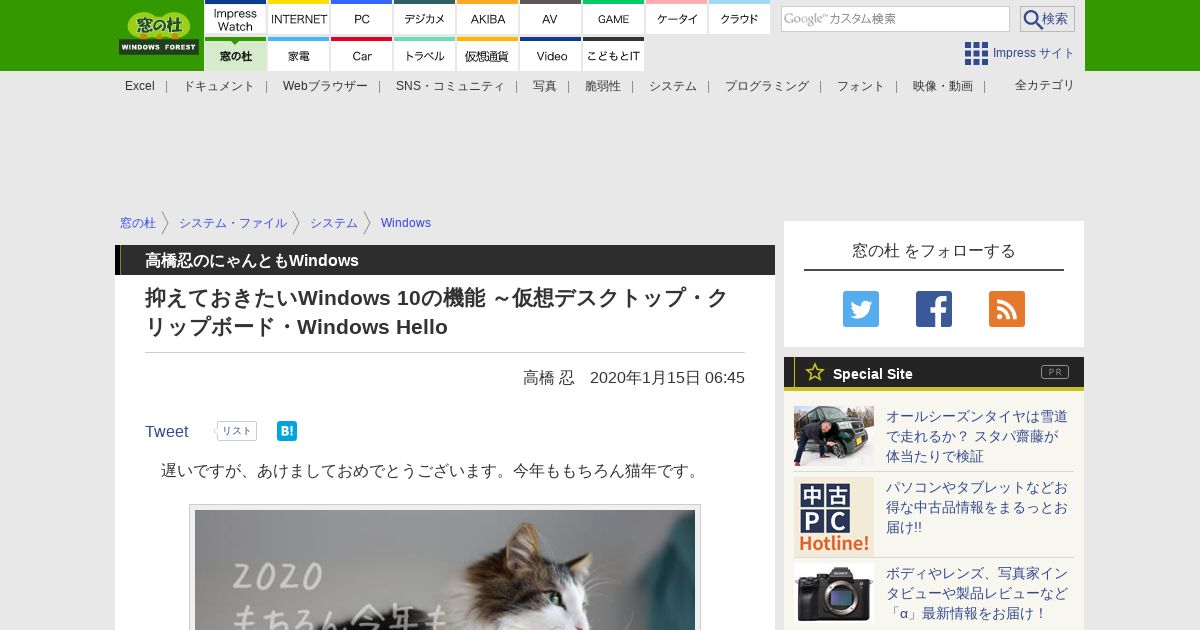Open the 家電 tab
Screen dimensions: 1200x630
point(299,54)
